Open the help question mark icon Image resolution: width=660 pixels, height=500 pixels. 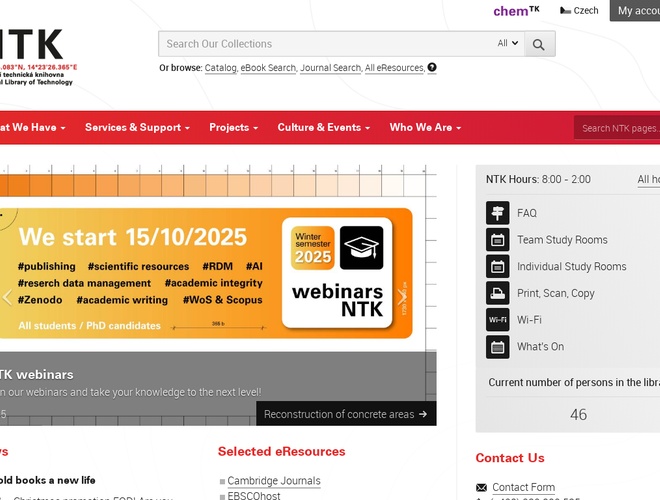click(x=432, y=68)
